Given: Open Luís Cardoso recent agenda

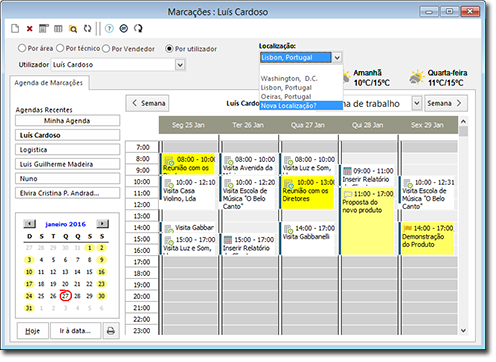Looking at the screenshot, I should click(x=67, y=135).
